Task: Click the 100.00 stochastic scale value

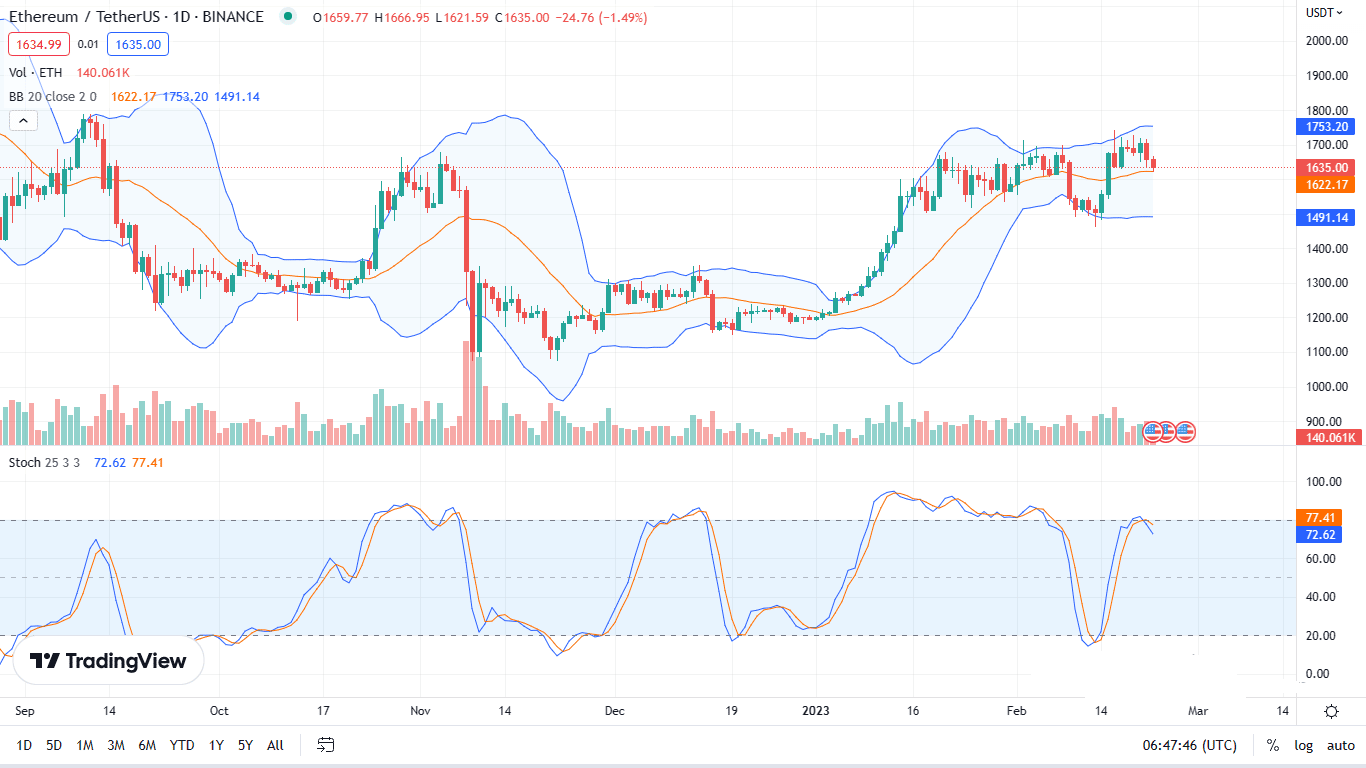Action: pos(1324,482)
